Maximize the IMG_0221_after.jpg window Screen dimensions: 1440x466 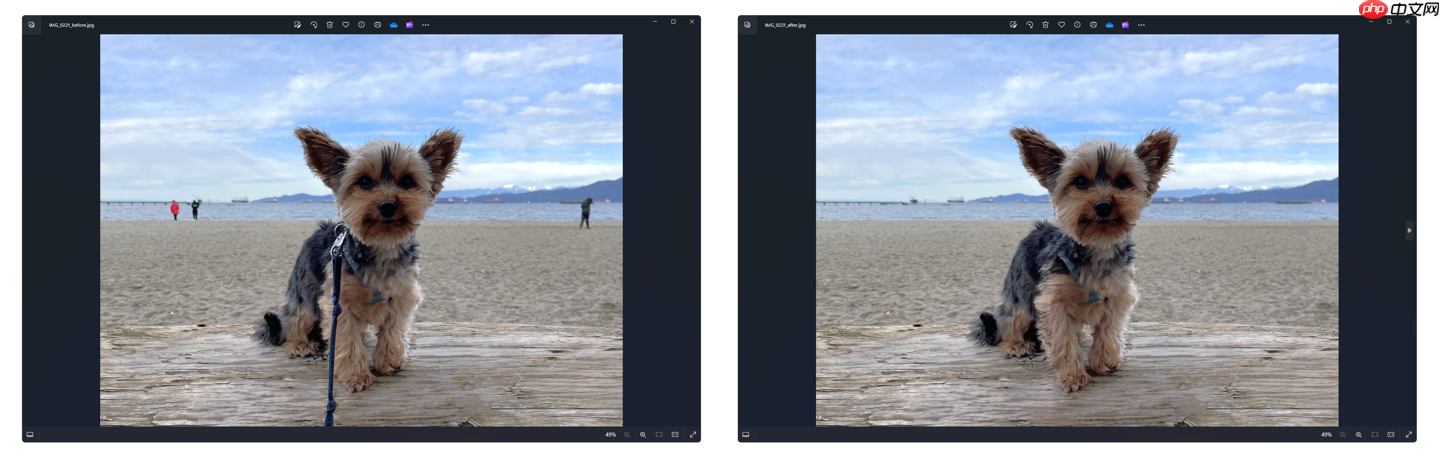(x=1389, y=21)
